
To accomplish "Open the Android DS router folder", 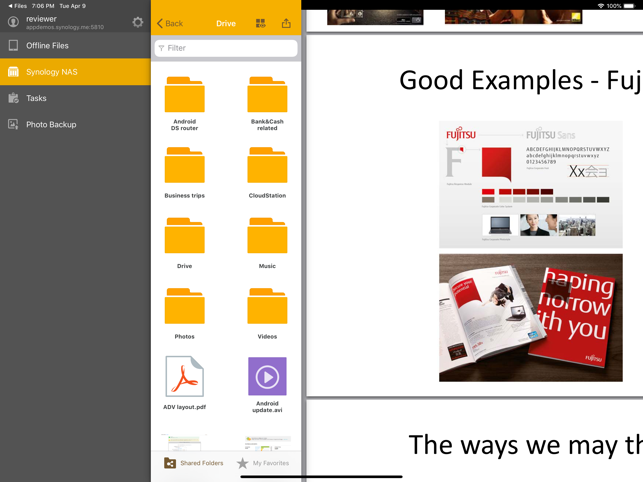I will point(185,104).
